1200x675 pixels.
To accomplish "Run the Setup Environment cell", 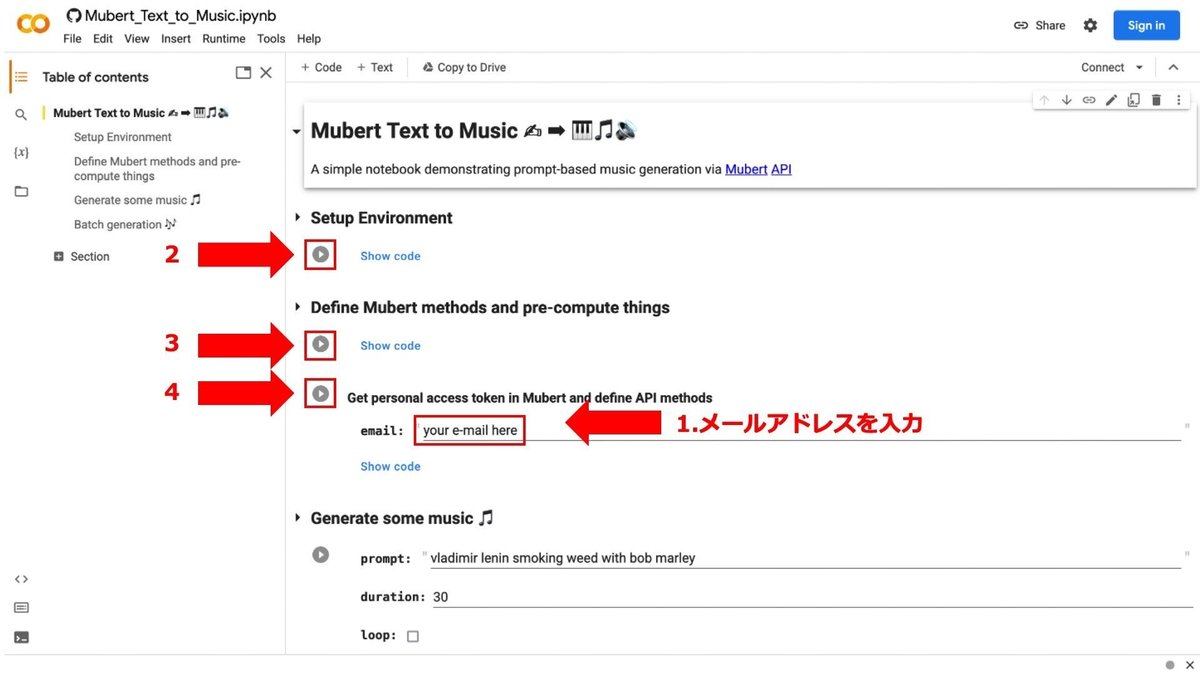I will pos(320,255).
